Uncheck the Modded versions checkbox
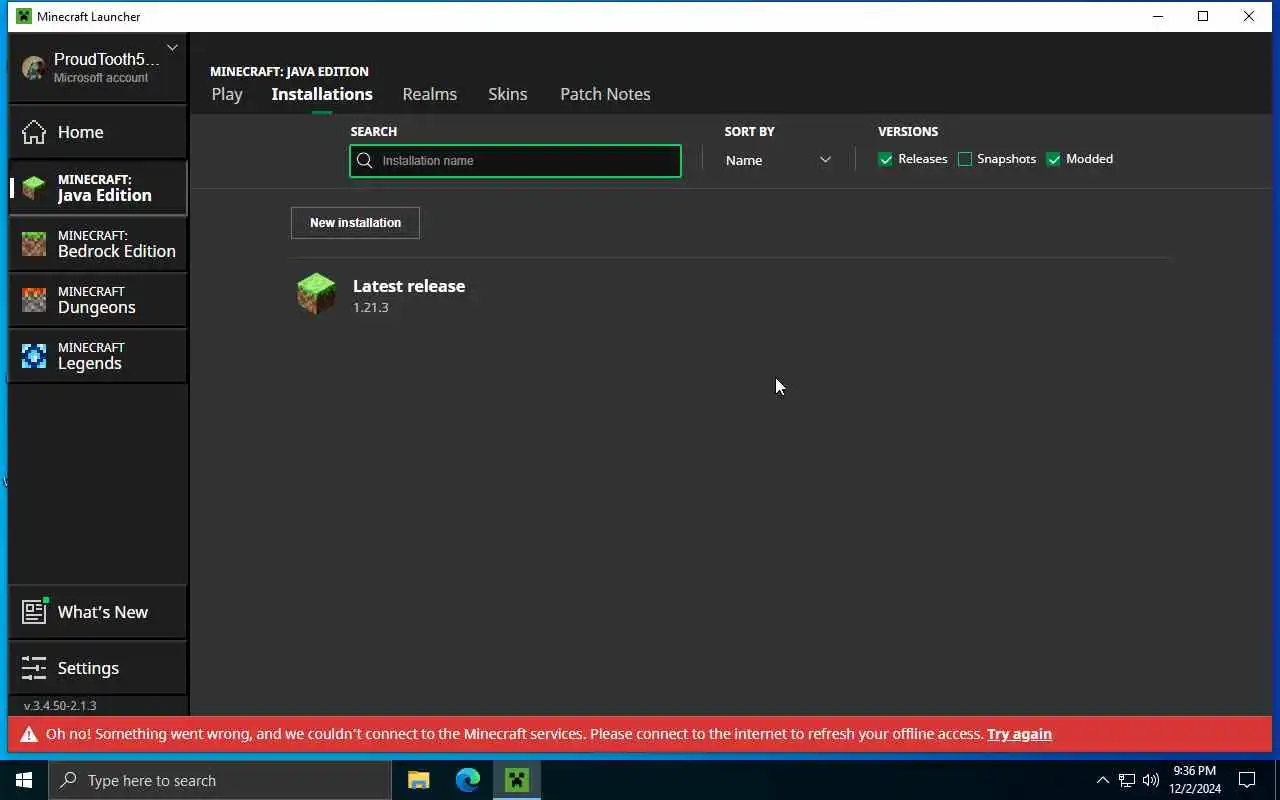 1053,159
